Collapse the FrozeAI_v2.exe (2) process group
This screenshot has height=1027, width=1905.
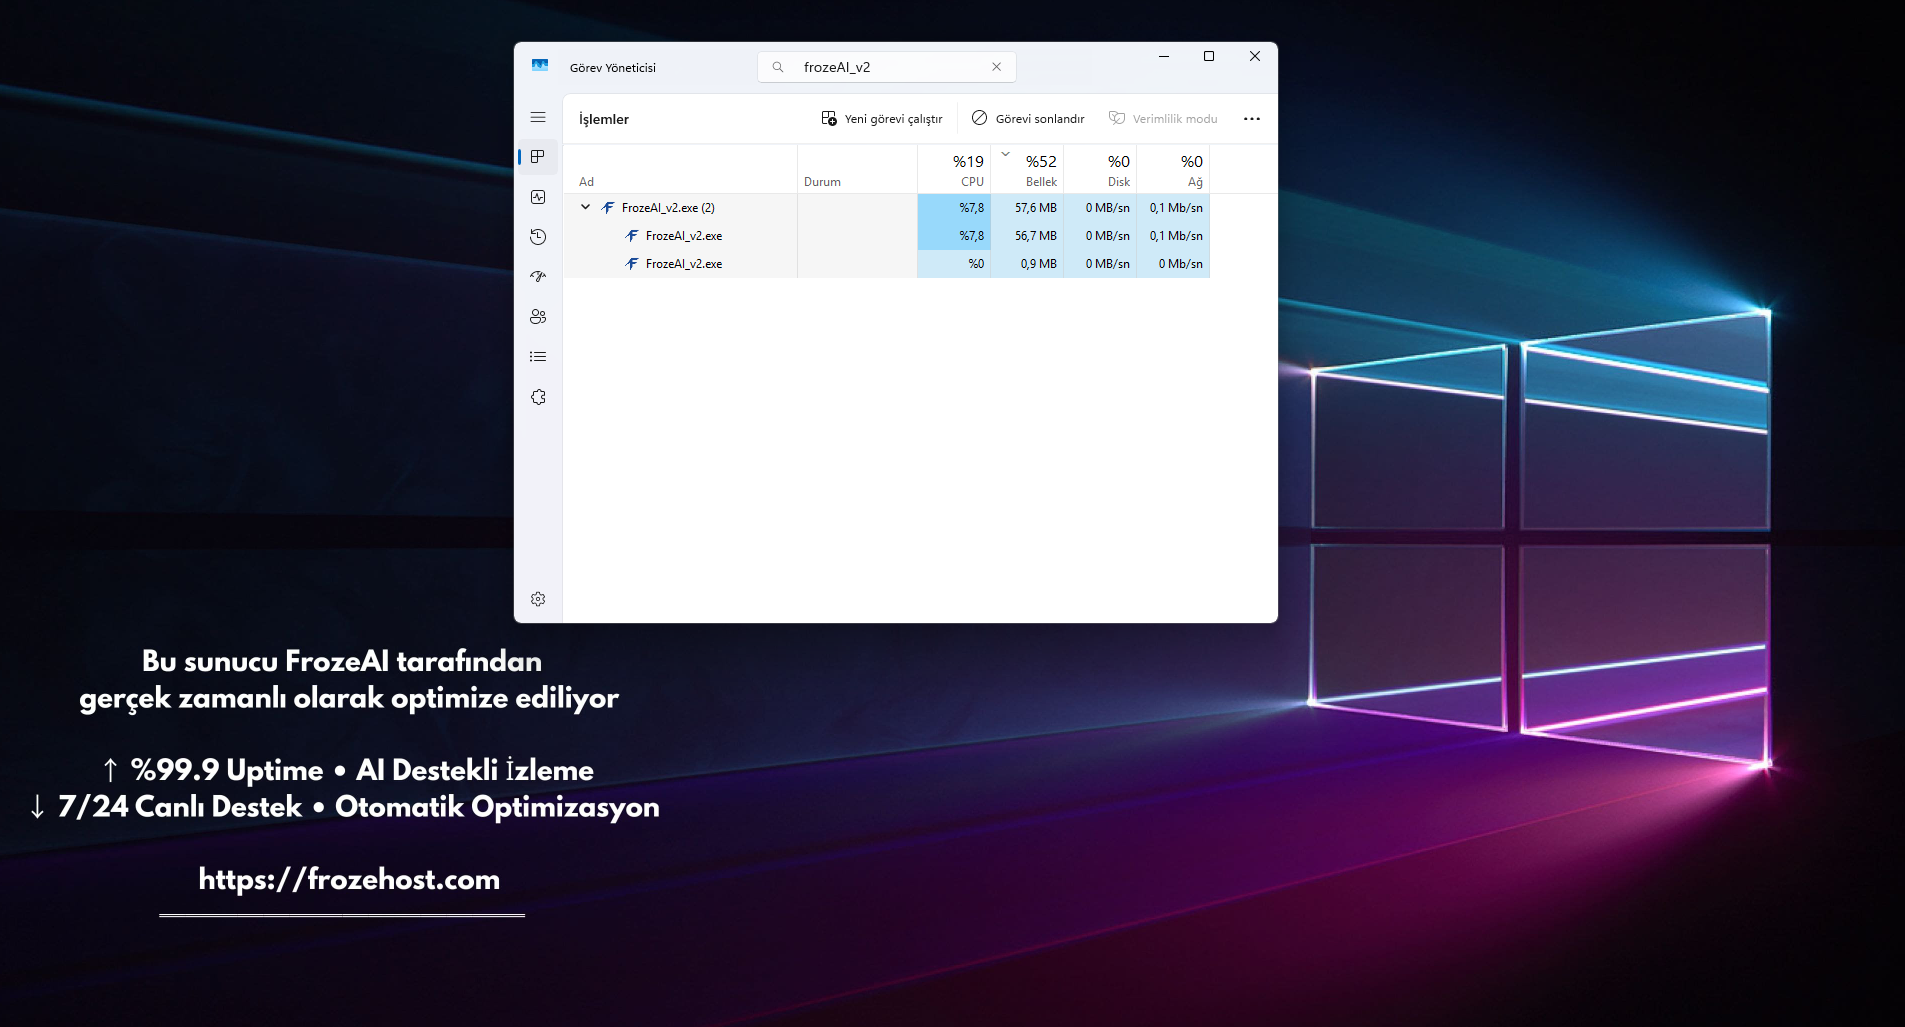pyautogui.click(x=585, y=207)
